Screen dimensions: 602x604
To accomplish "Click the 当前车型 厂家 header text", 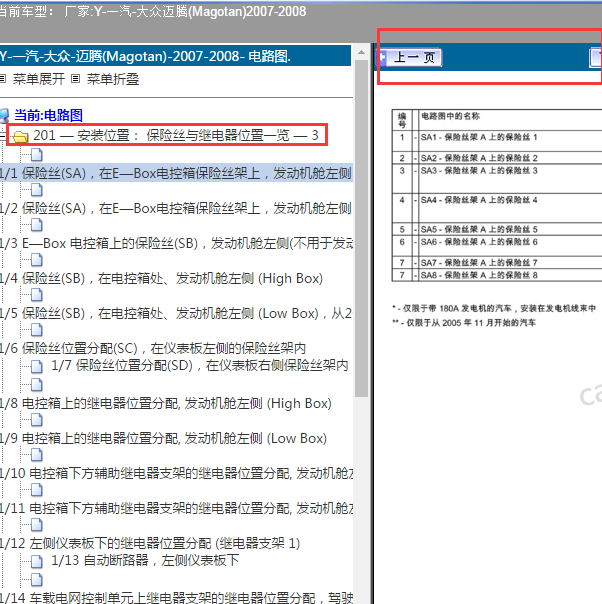I will [153, 12].
